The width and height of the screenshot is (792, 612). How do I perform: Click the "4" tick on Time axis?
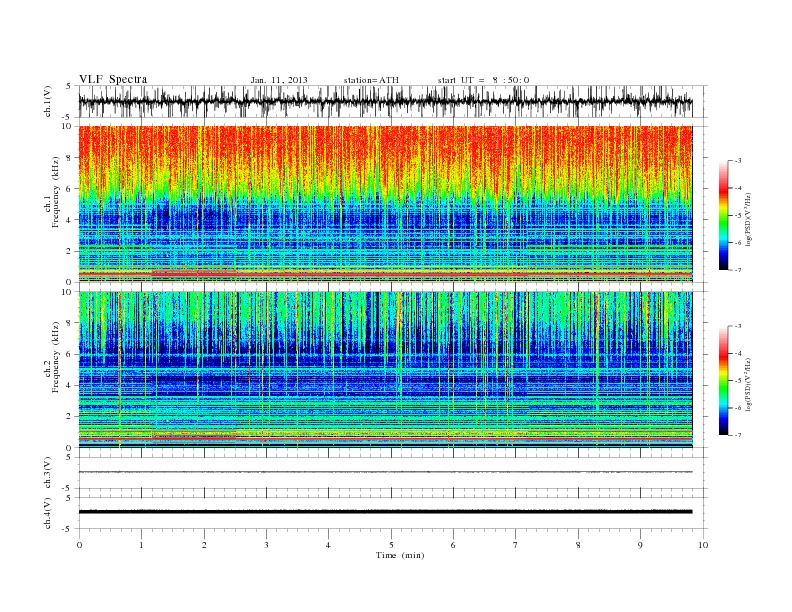(x=328, y=545)
